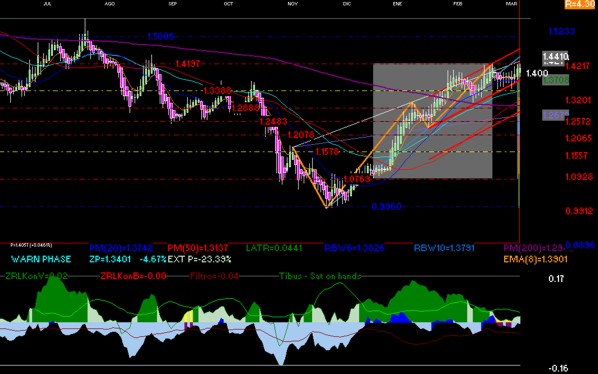The height and width of the screenshot is (374, 598).
Task: Click the gray 1.4410 price tag
Action: [556, 57]
